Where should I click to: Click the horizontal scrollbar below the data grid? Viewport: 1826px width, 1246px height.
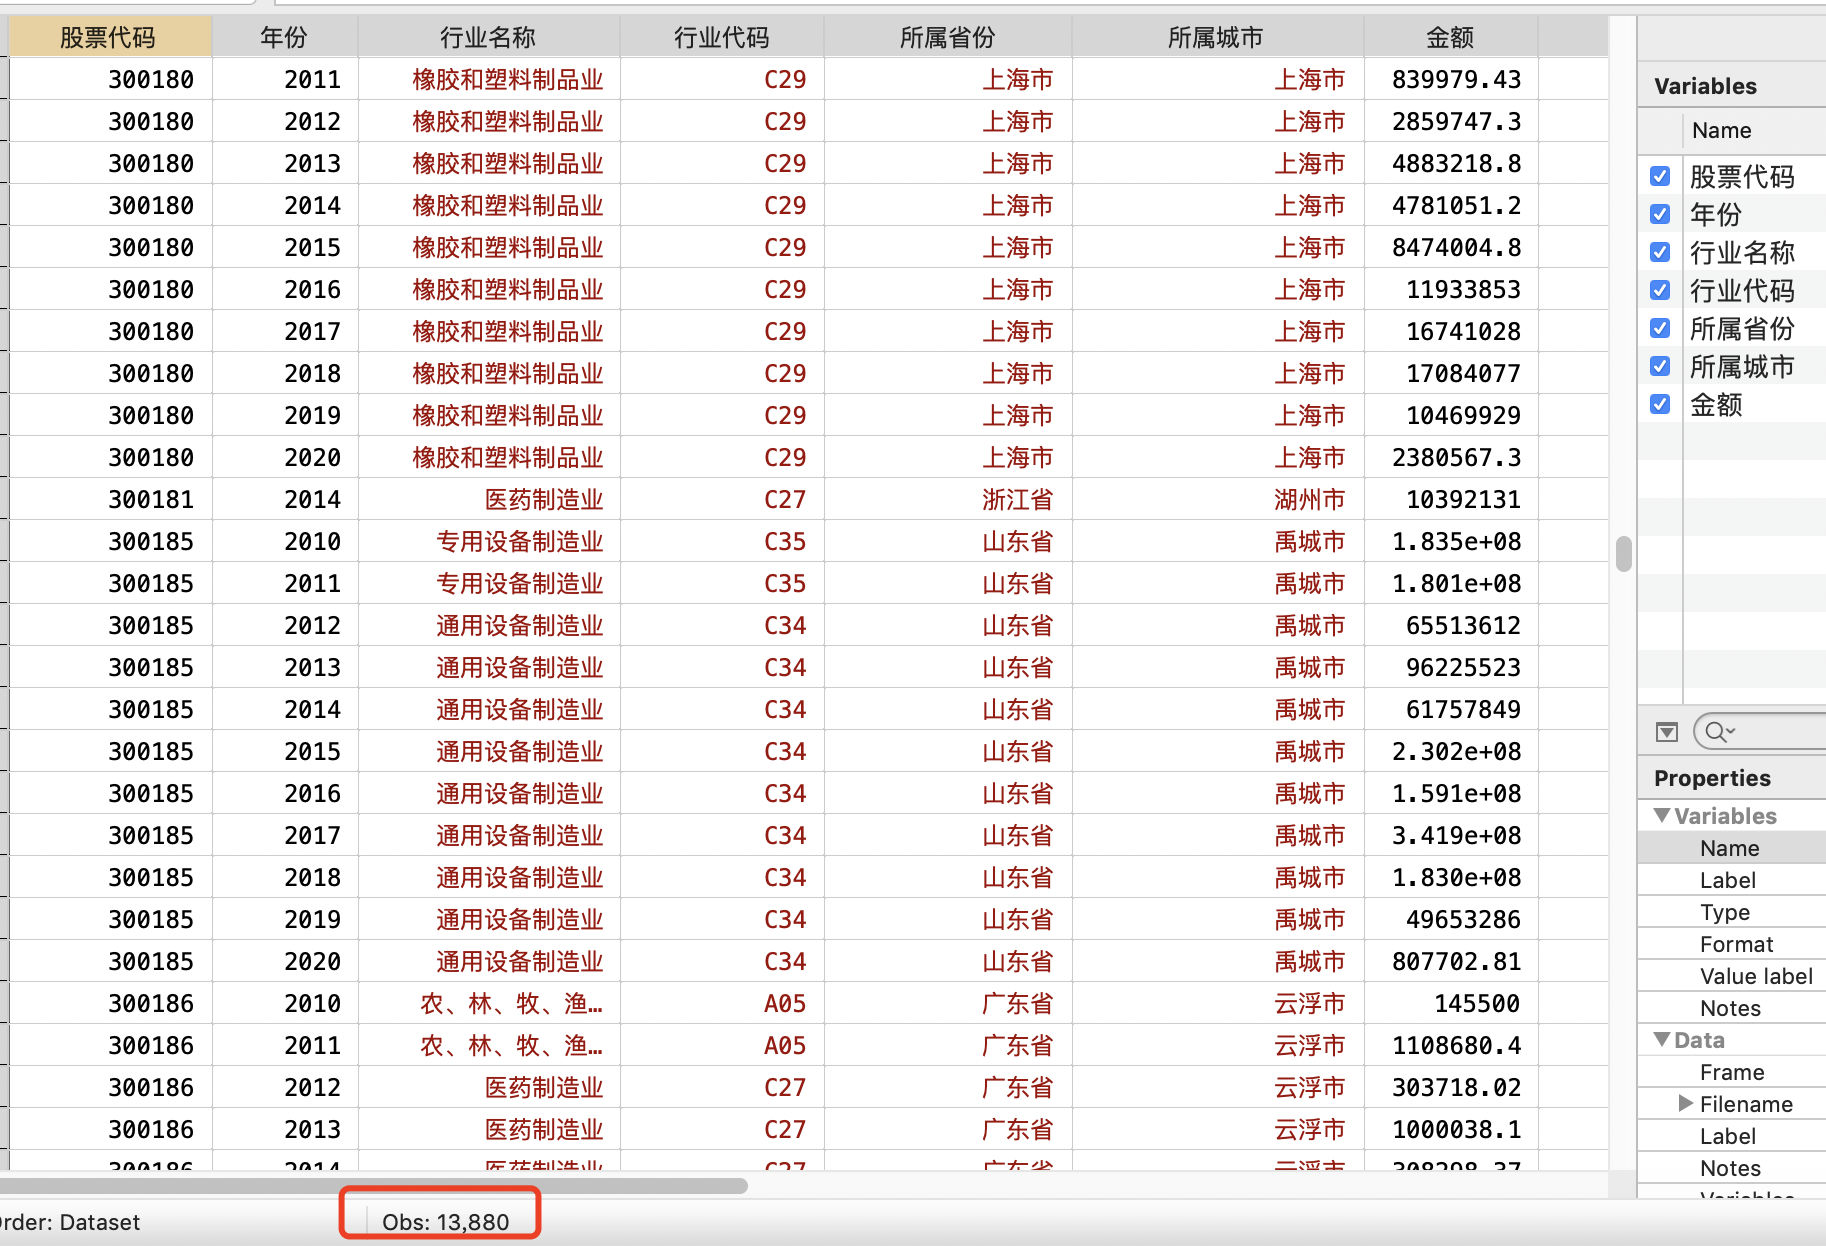click(373, 1186)
